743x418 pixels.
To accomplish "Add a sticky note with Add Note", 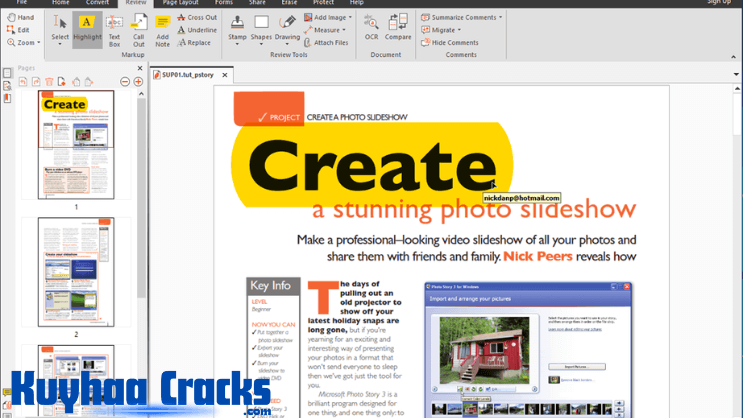I will (163, 30).
